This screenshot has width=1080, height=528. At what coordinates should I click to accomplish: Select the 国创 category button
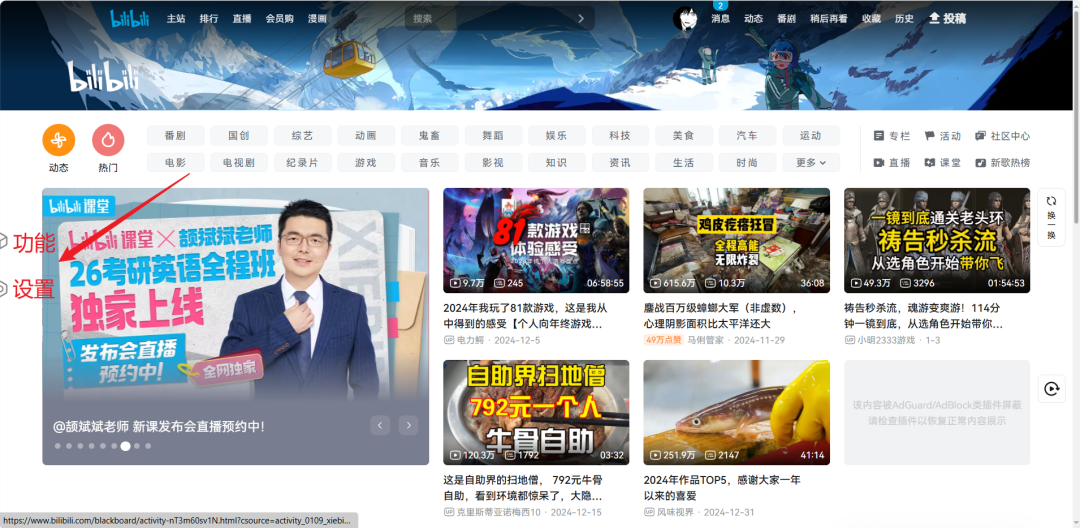click(x=239, y=136)
